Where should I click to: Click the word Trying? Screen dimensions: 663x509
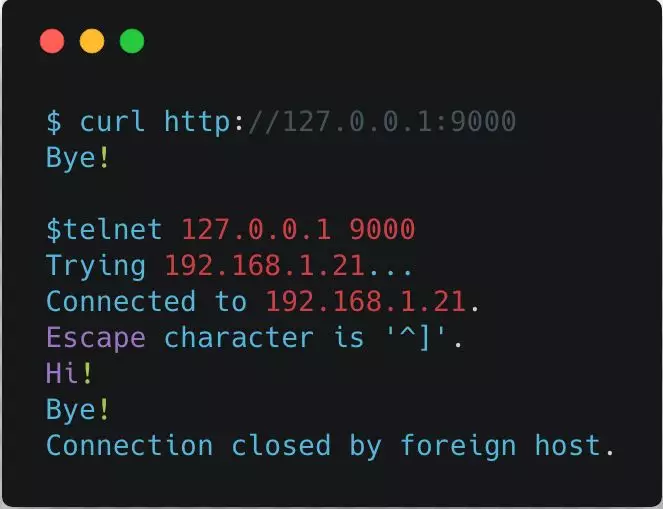(96, 266)
